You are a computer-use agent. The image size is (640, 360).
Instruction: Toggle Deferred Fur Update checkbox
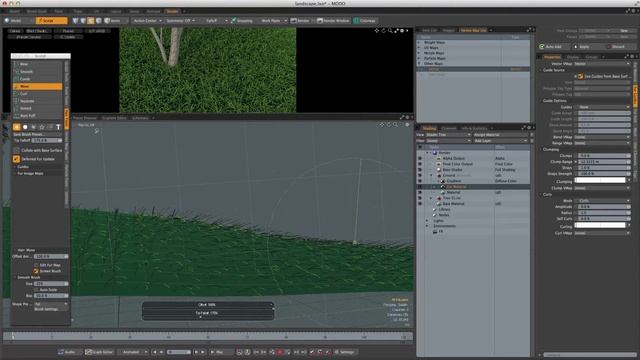(16, 159)
